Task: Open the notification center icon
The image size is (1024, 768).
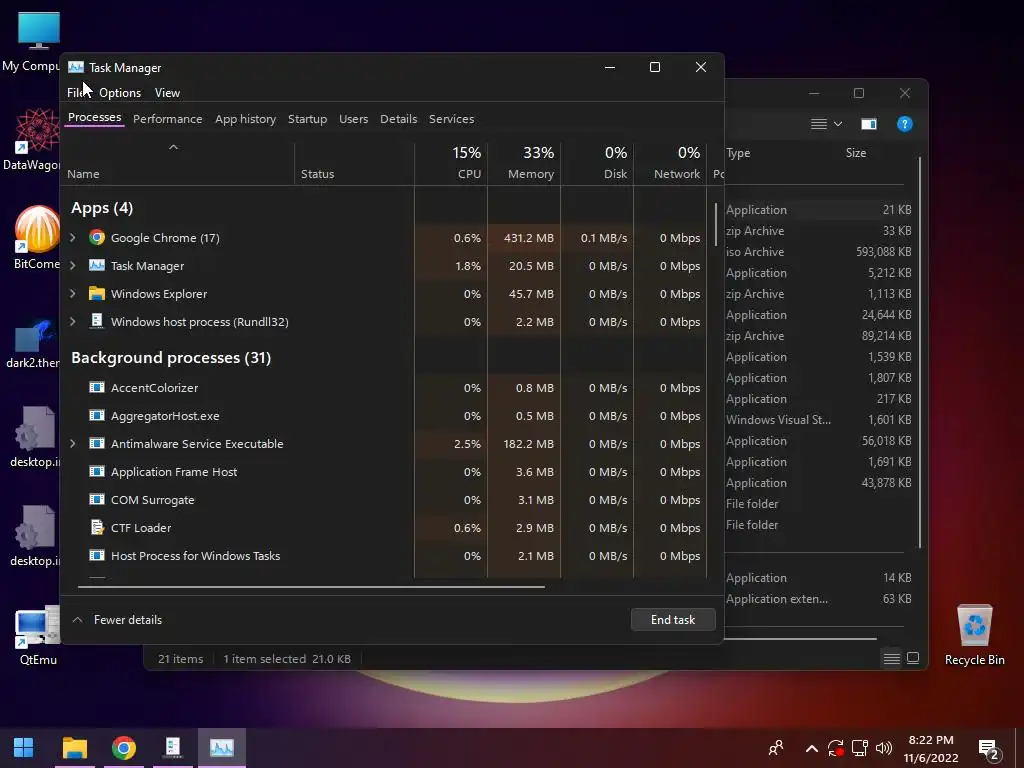Action: click(x=988, y=749)
